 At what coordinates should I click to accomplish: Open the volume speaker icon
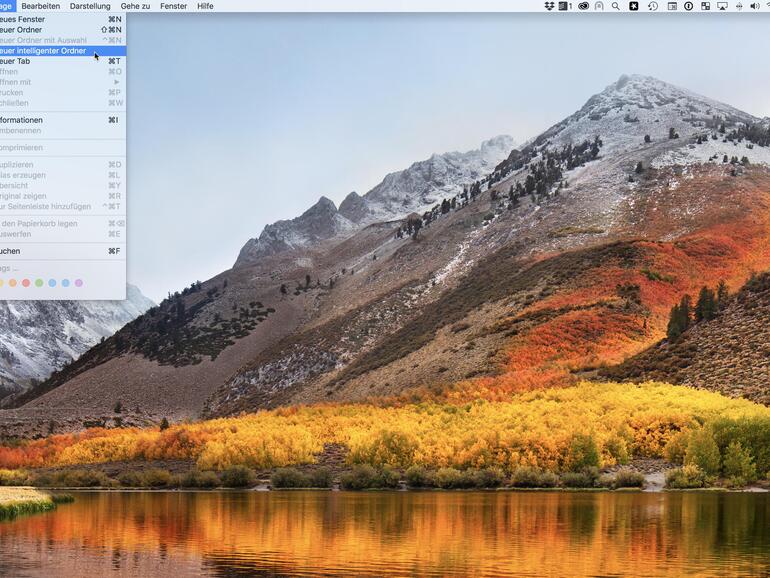click(755, 6)
